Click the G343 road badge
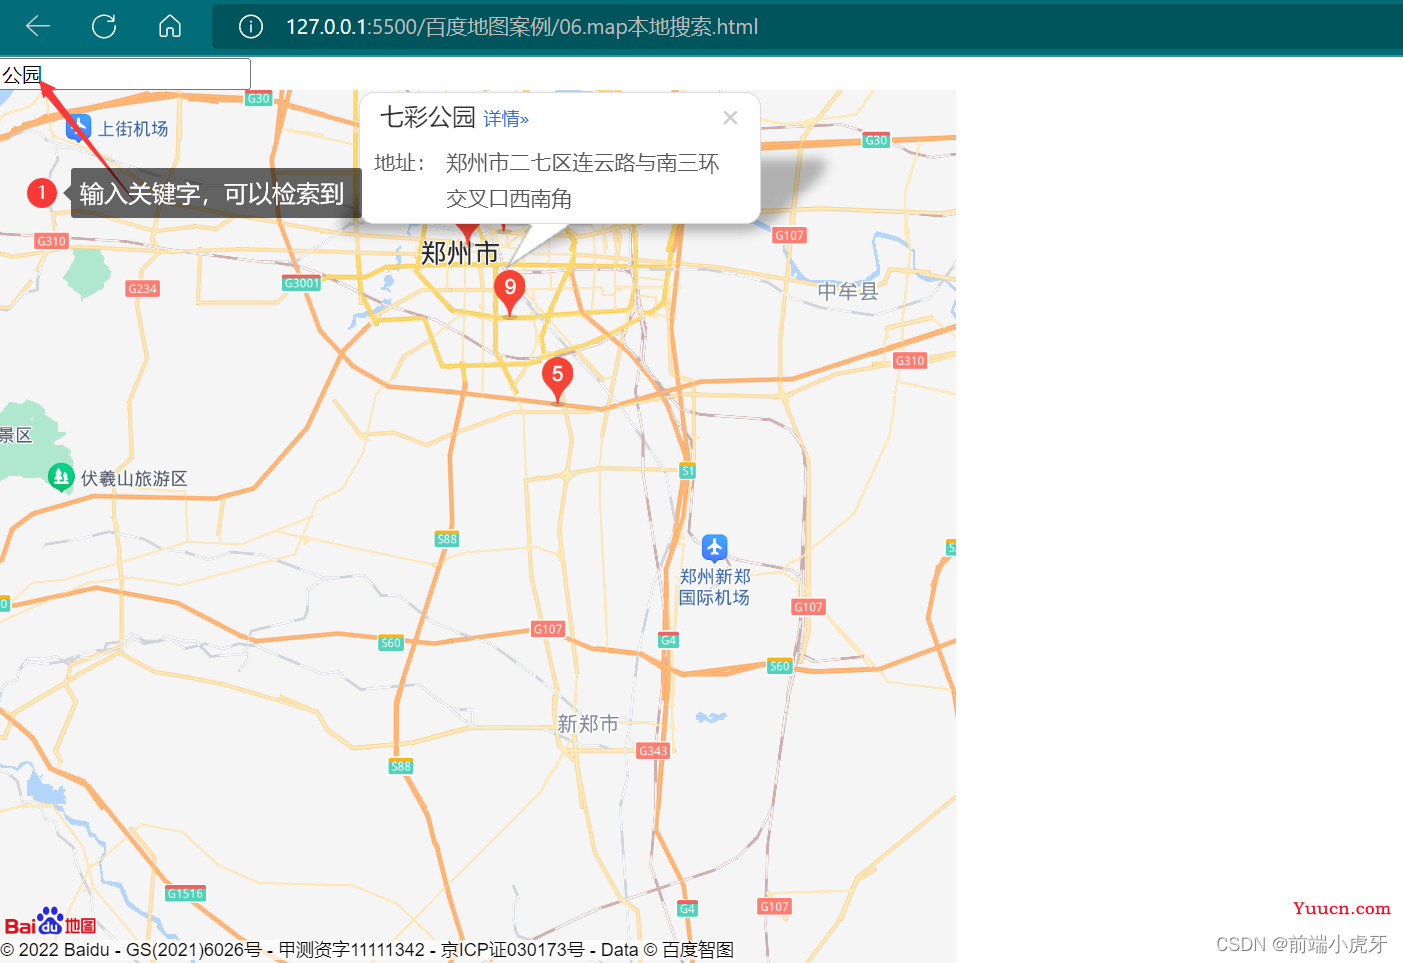This screenshot has width=1403, height=963. coord(653,751)
